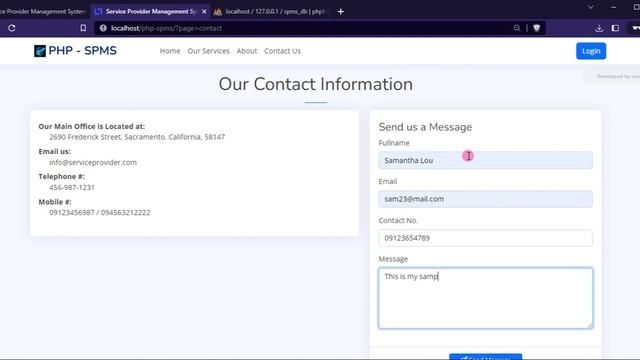This screenshot has width=640, height=360.
Task: Focus the Contact No. field 09123654789
Action: click(x=485, y=238)
